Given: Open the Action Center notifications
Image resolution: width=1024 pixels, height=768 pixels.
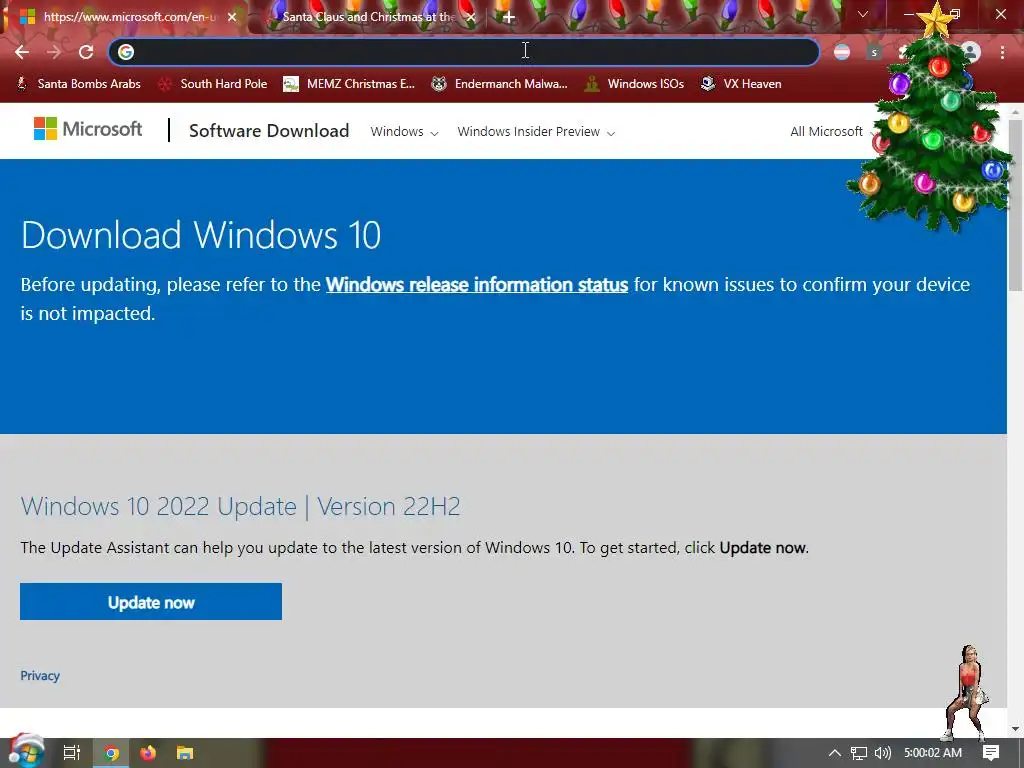Looking at the screenshot, I should click(x=991, y=753).
